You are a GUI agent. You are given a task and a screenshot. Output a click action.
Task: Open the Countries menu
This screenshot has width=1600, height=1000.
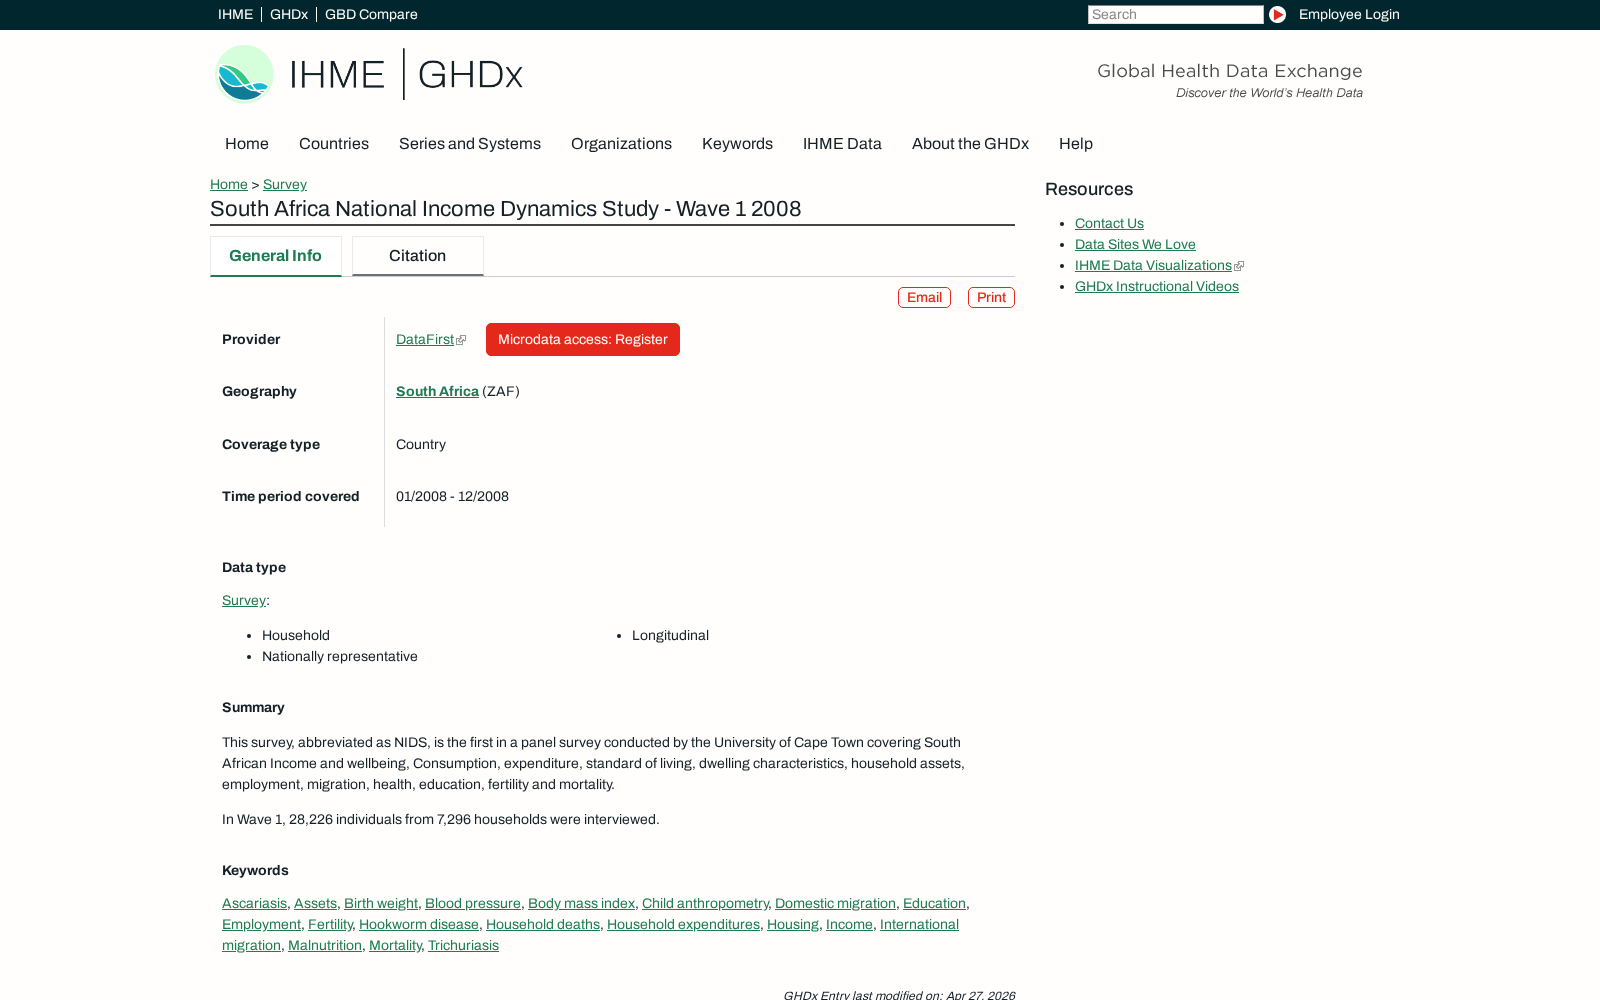(334, 144)
